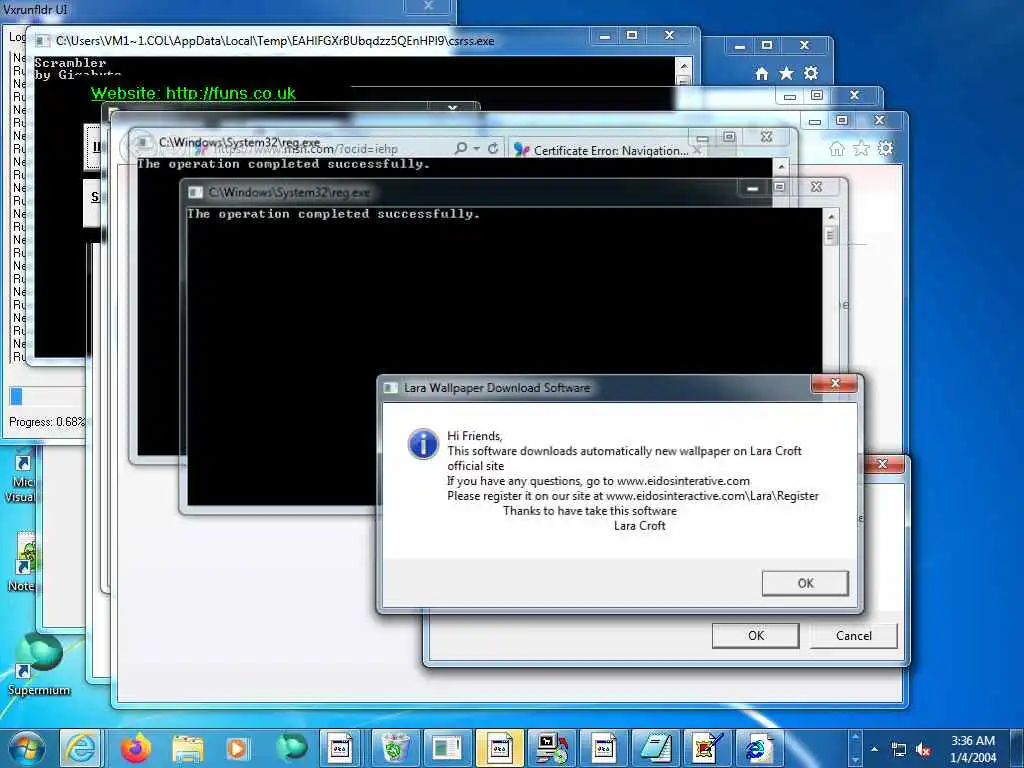Screen dimensions: 1024x768
Task: Click the csrss.exe window title bar icon
Action: (x=42, y=41)
